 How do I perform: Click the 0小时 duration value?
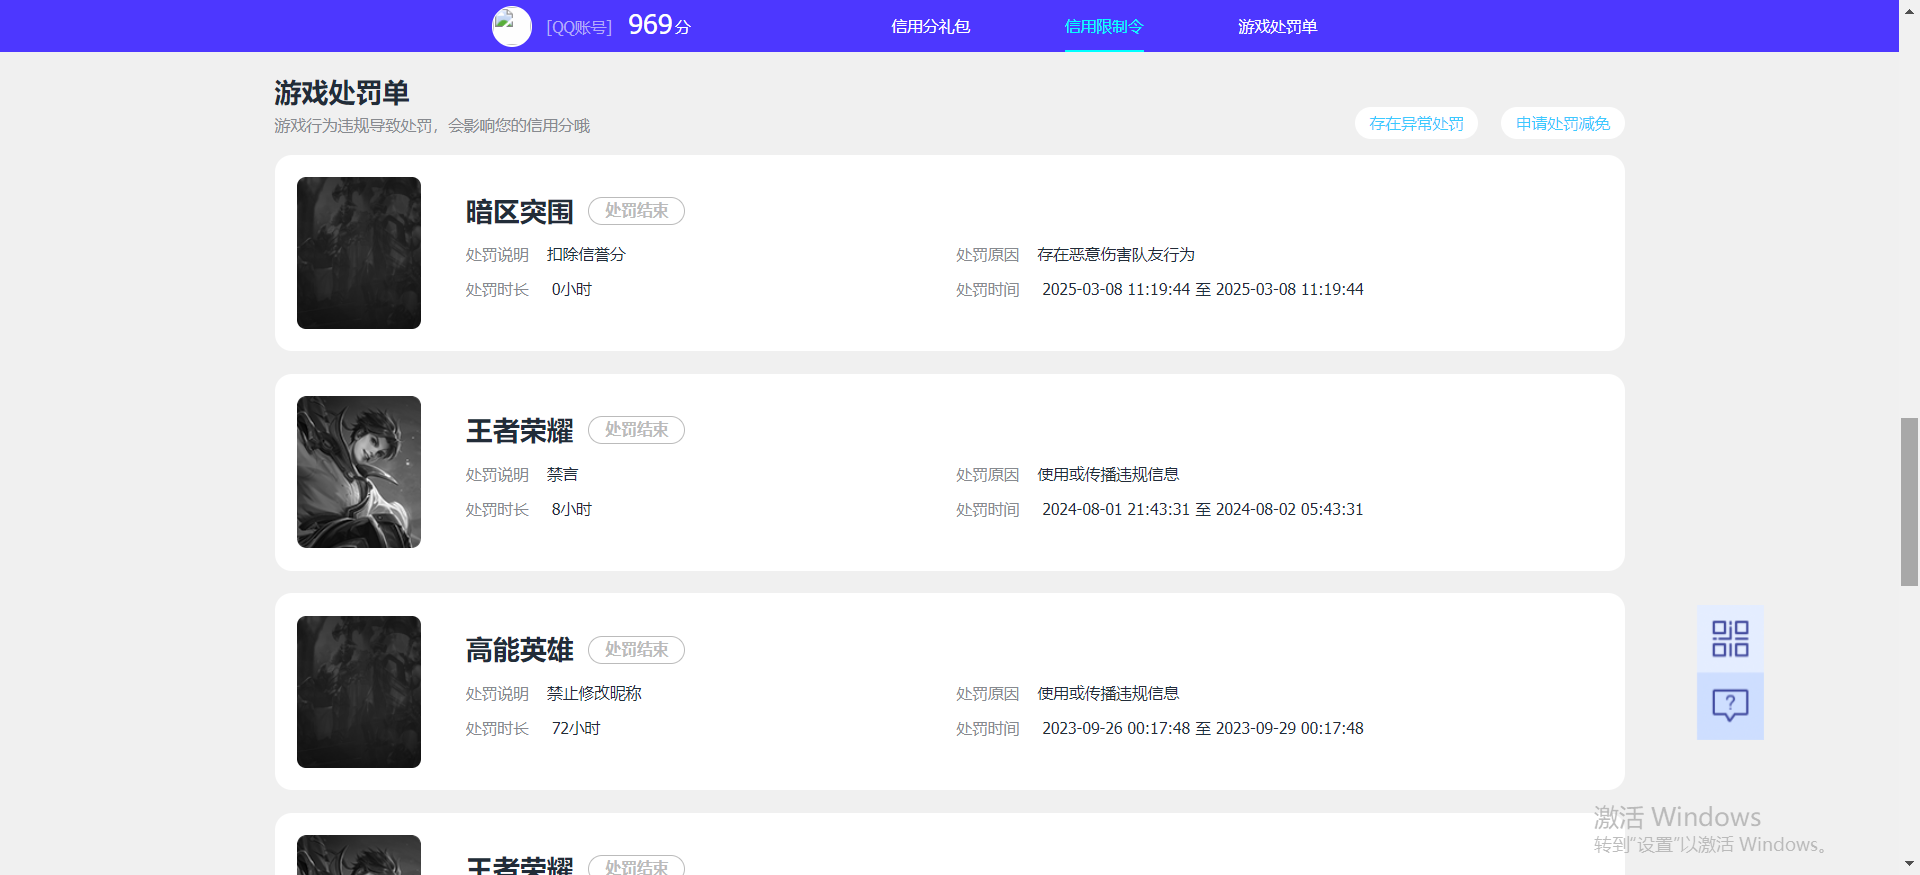point(572,290)
